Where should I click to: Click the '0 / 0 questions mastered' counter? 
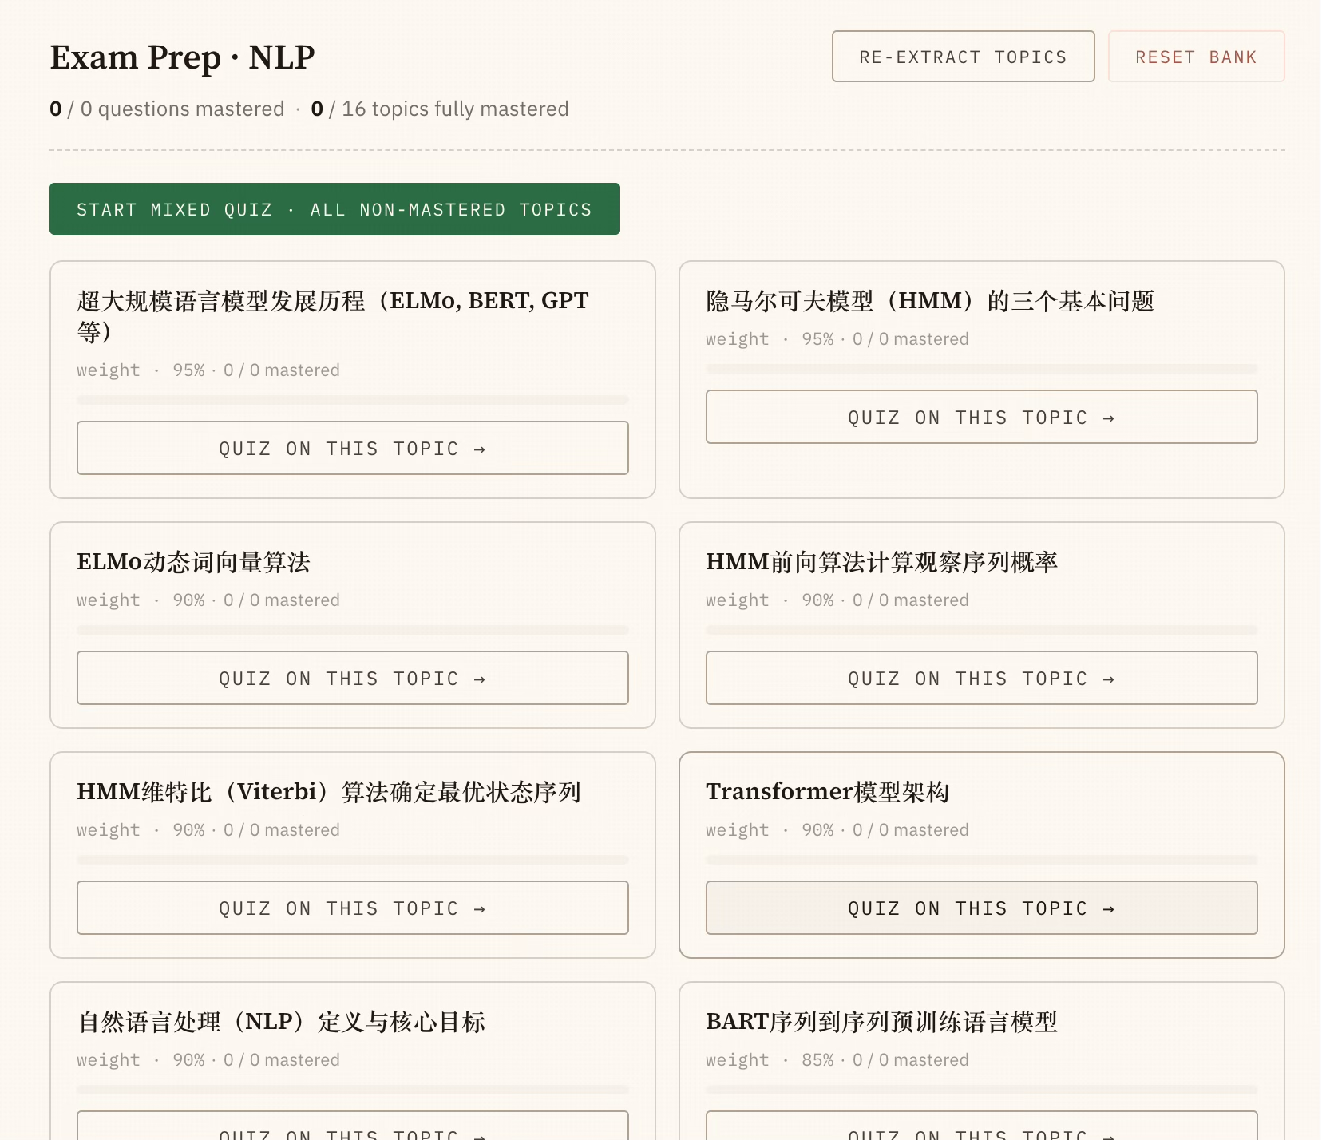click(x=167, y=109)
